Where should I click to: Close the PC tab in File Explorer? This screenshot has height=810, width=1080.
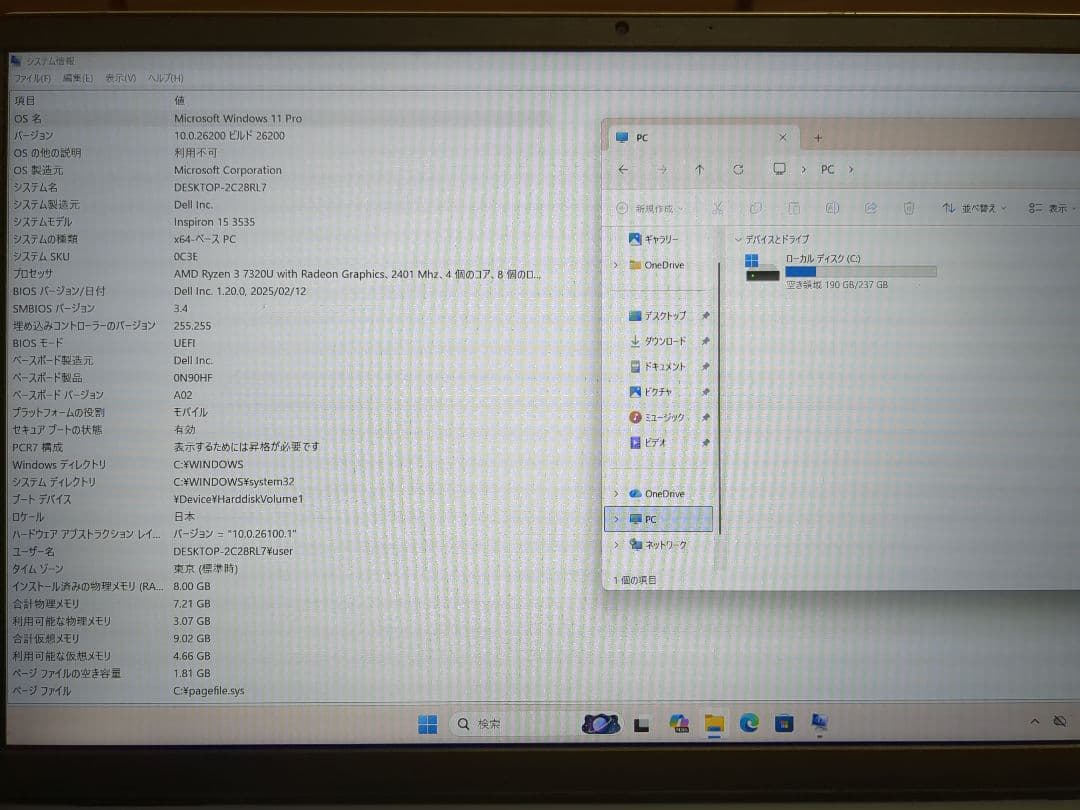tap(782, 137)
